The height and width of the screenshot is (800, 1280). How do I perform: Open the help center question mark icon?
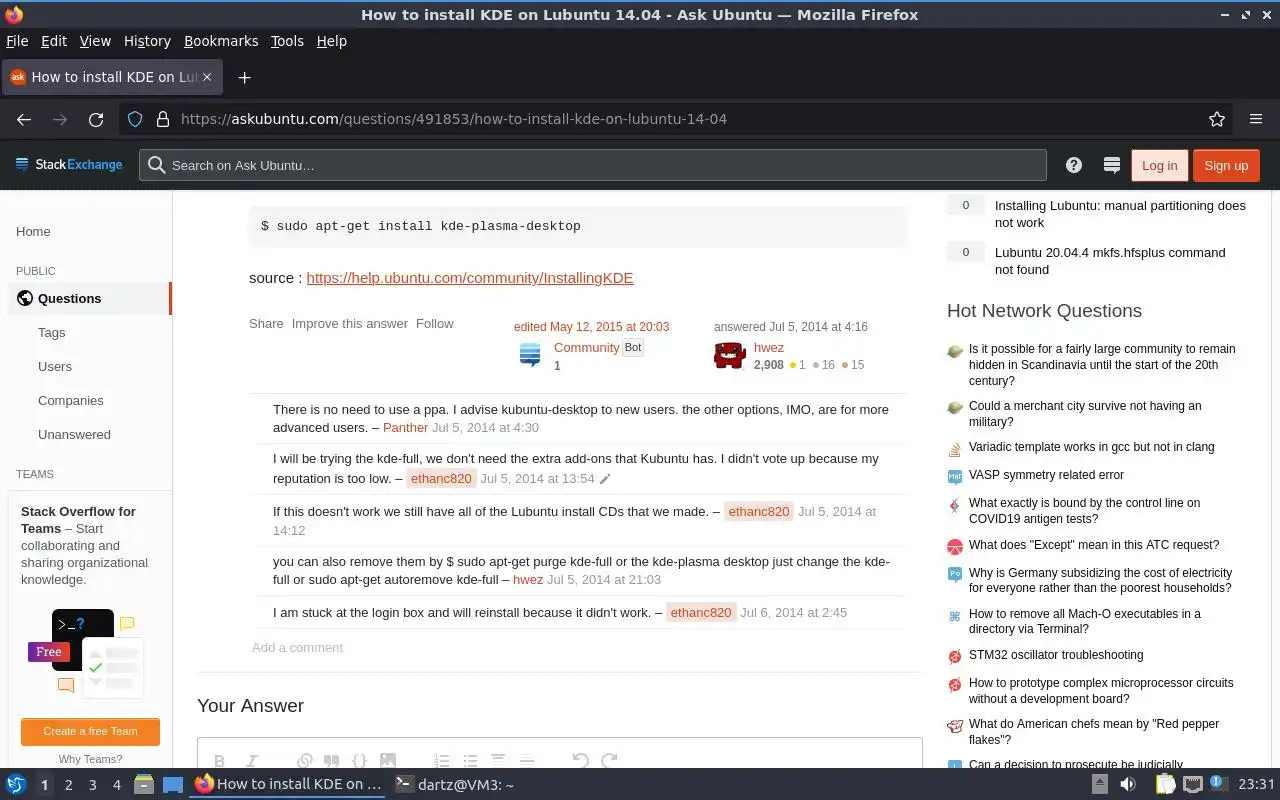[1074, 165]
